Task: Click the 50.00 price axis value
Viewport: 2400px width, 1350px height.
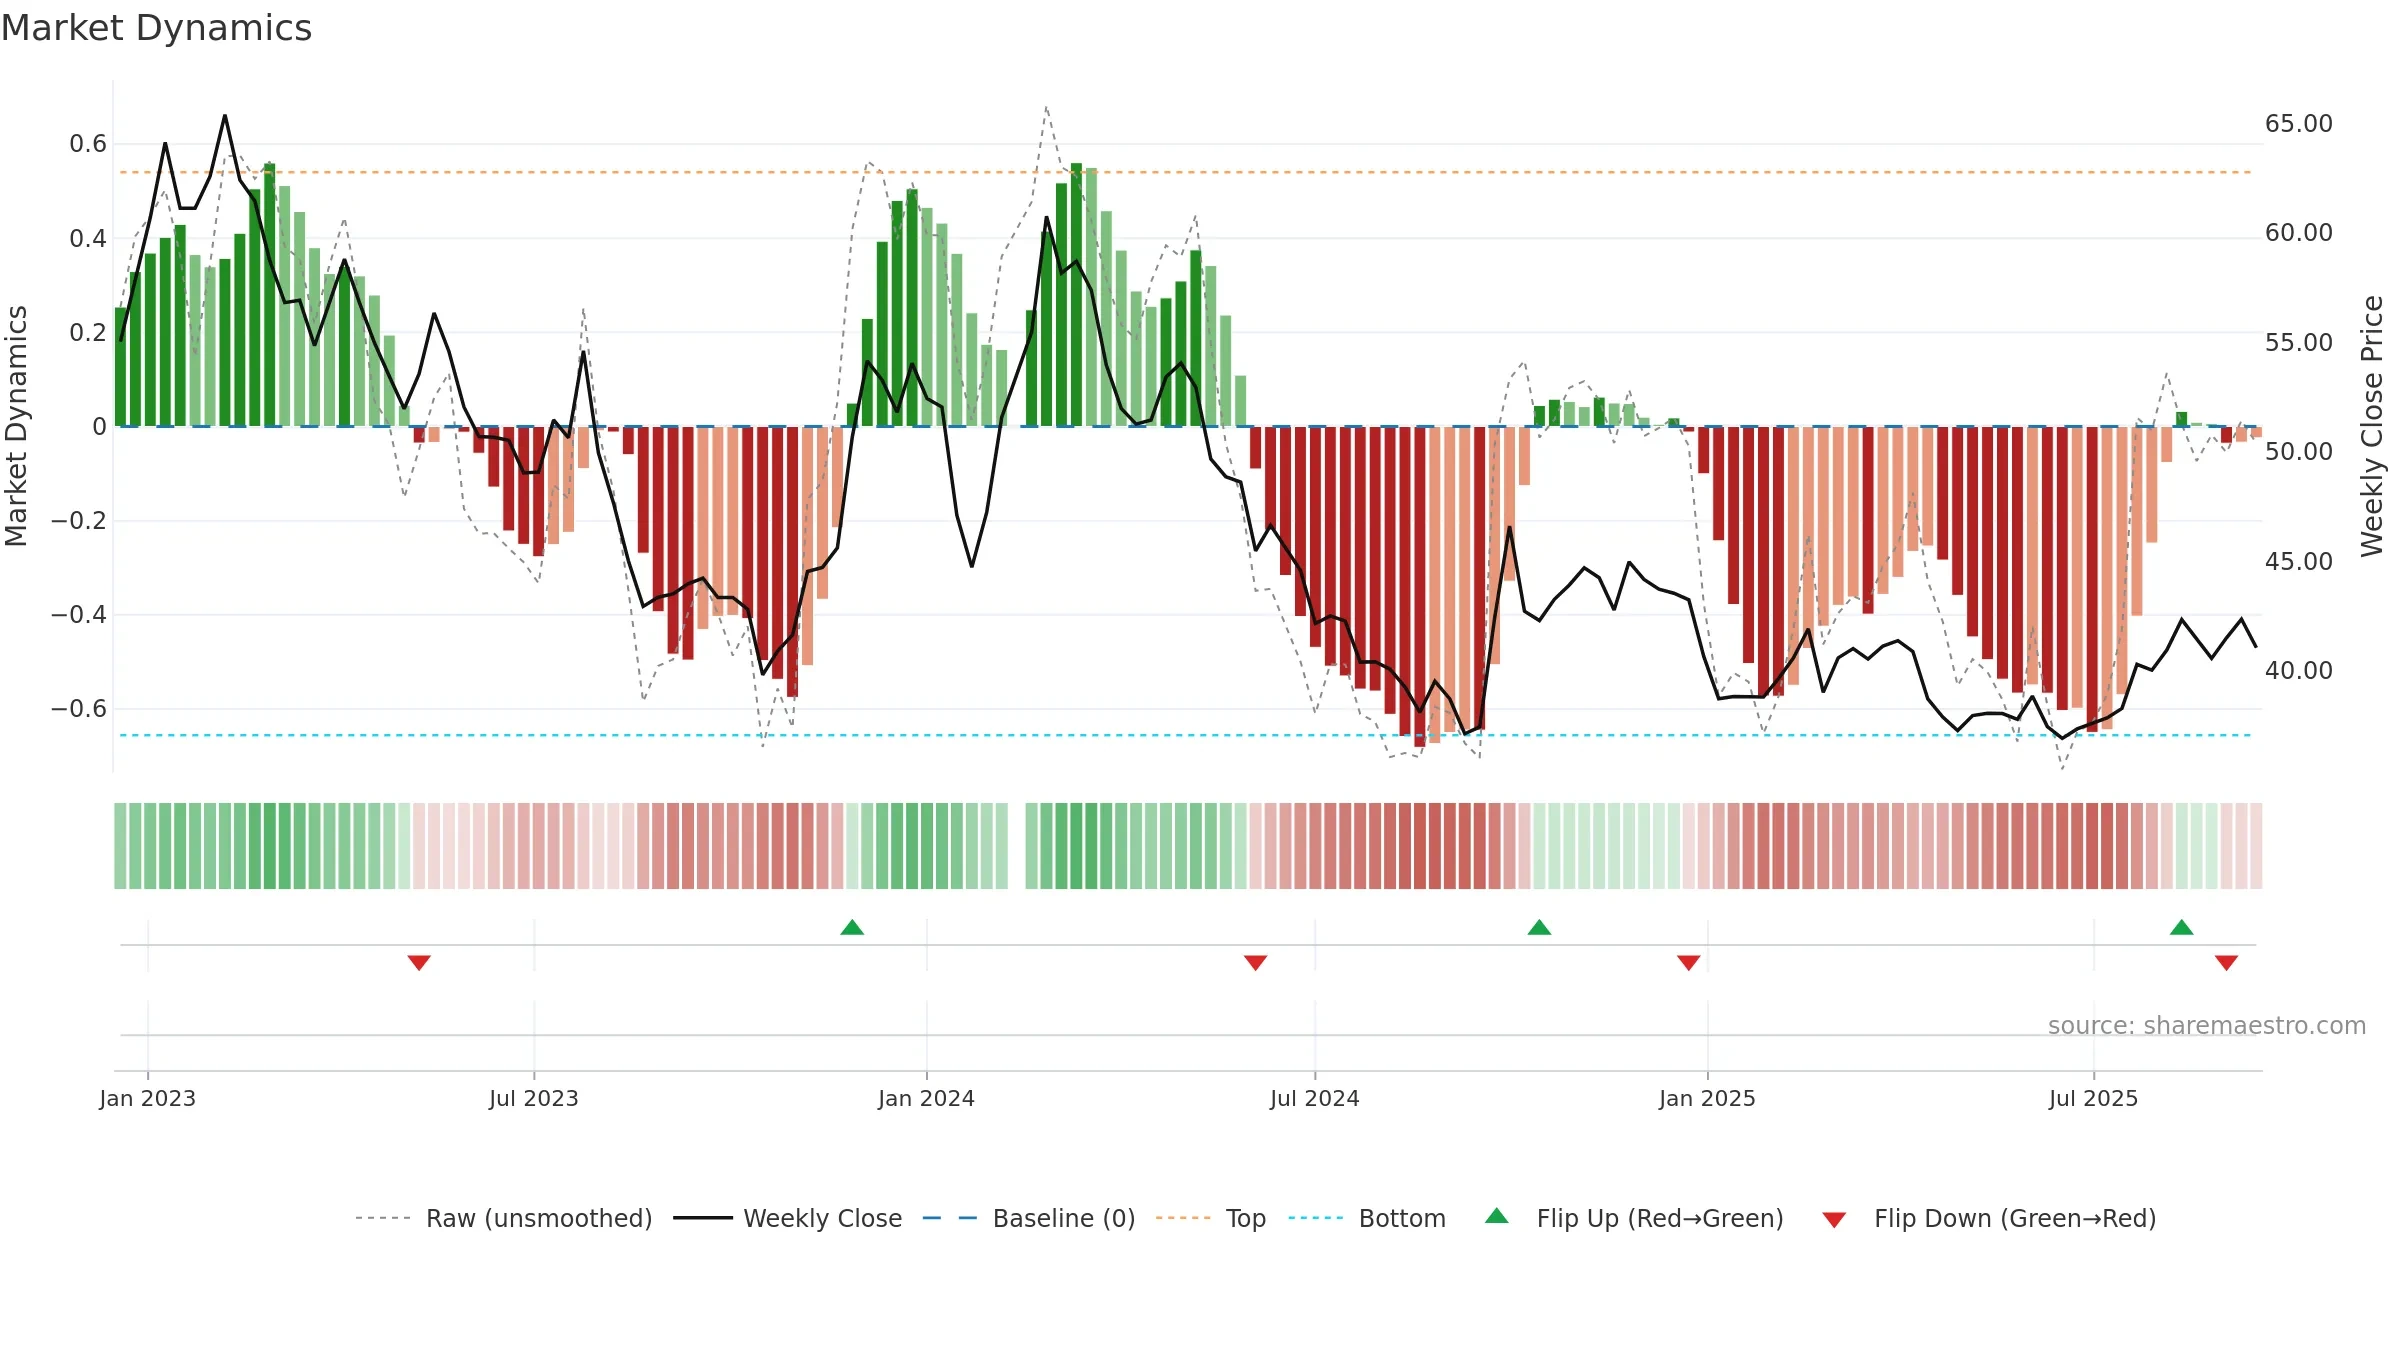Action: point(2299,452)
